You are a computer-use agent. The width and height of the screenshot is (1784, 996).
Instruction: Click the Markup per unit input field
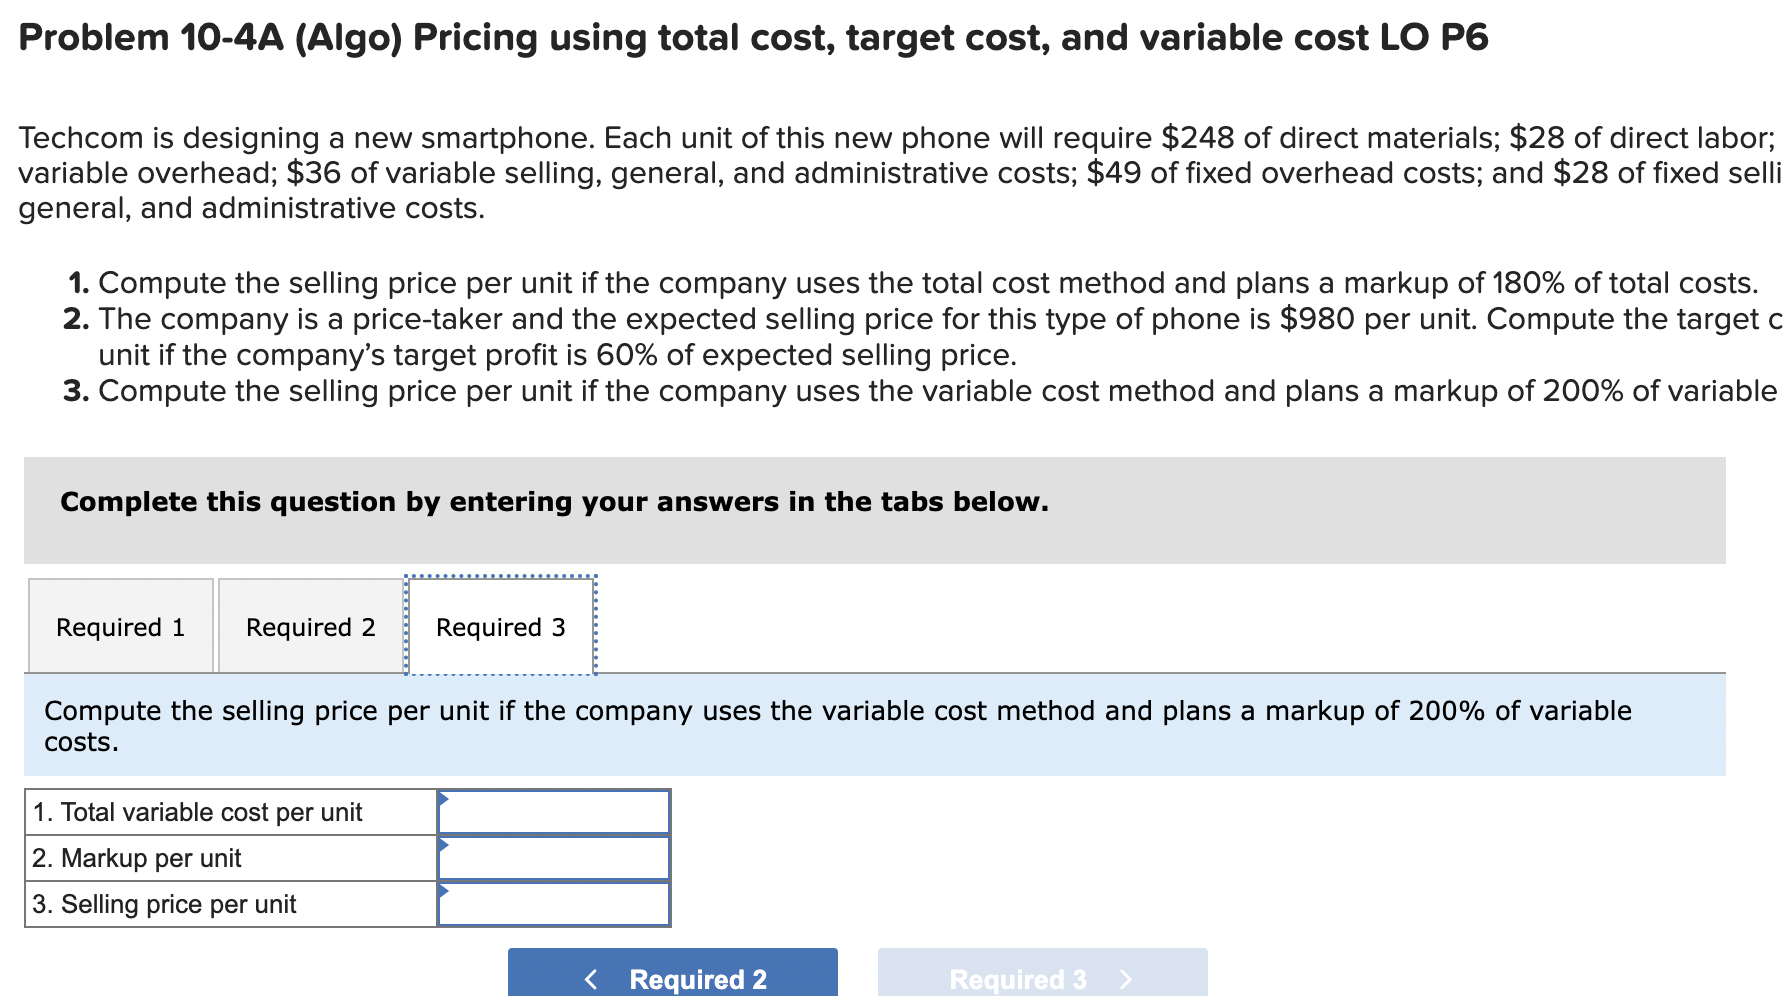(x=556, y=857)
